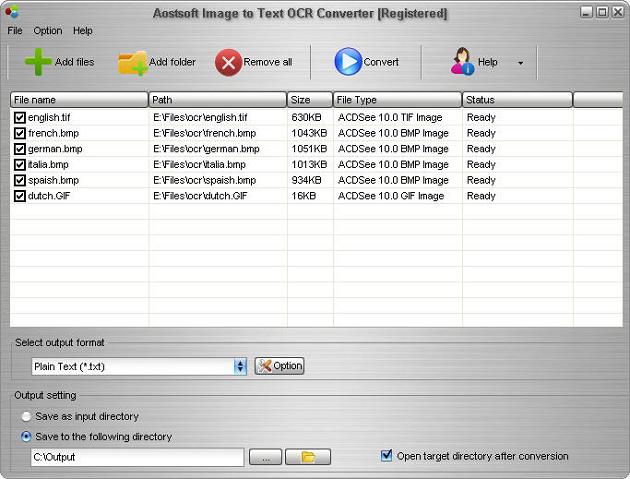Click ACDSee 10.0 GIF Image cell
Viewport: 630px width, 479px height.
point(391,196)
